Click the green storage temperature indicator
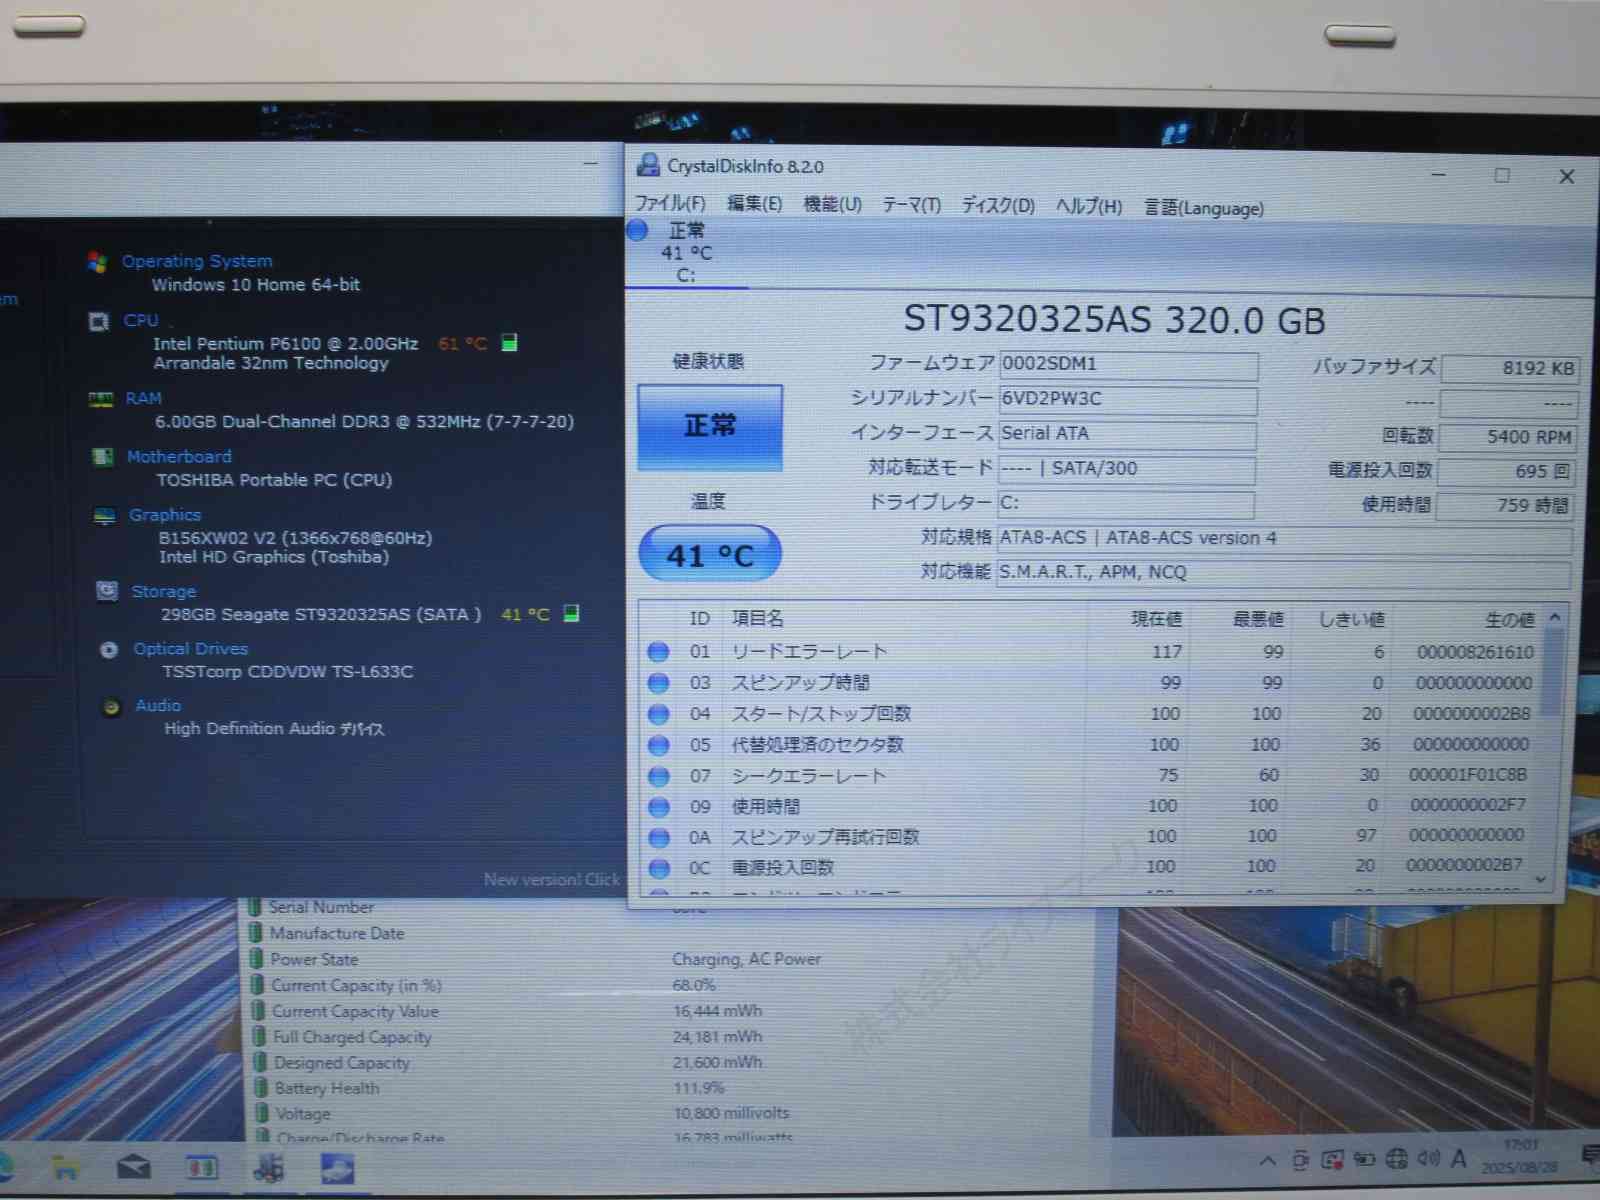1600x1200 pixels. click(x=571, y=613)
